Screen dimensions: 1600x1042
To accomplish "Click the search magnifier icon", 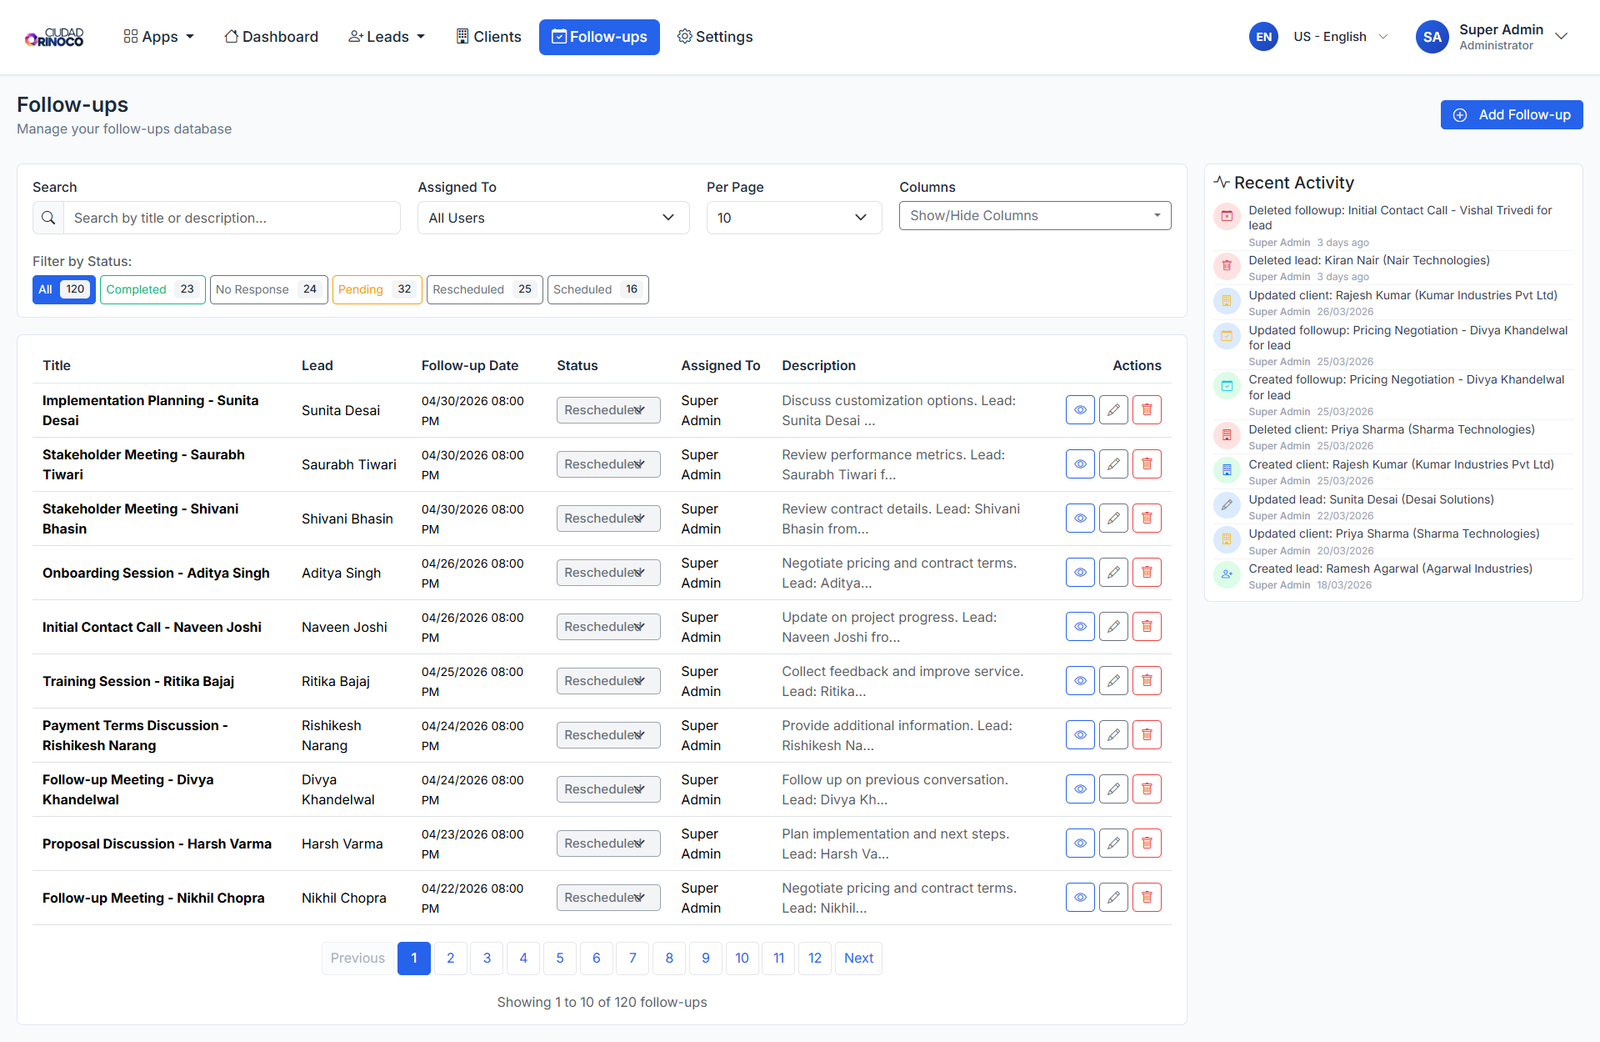I will coord(48,218).
